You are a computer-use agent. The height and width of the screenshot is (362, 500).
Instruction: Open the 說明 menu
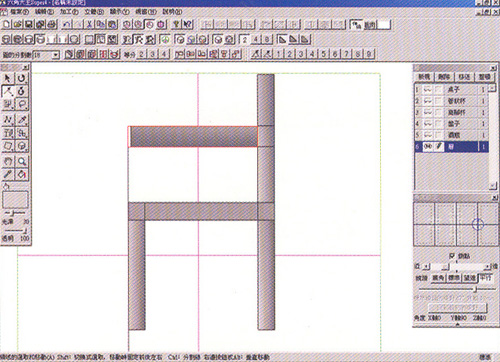point(172,12)
